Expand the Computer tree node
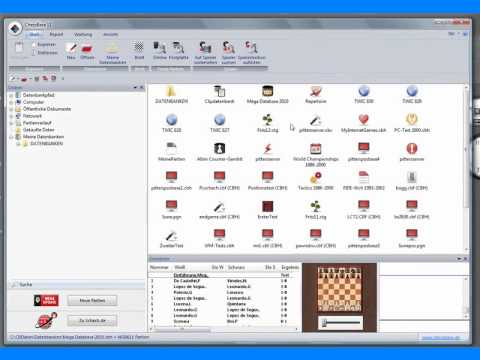Viewport: 480px width, 360px height. click(x=11, y=102)
